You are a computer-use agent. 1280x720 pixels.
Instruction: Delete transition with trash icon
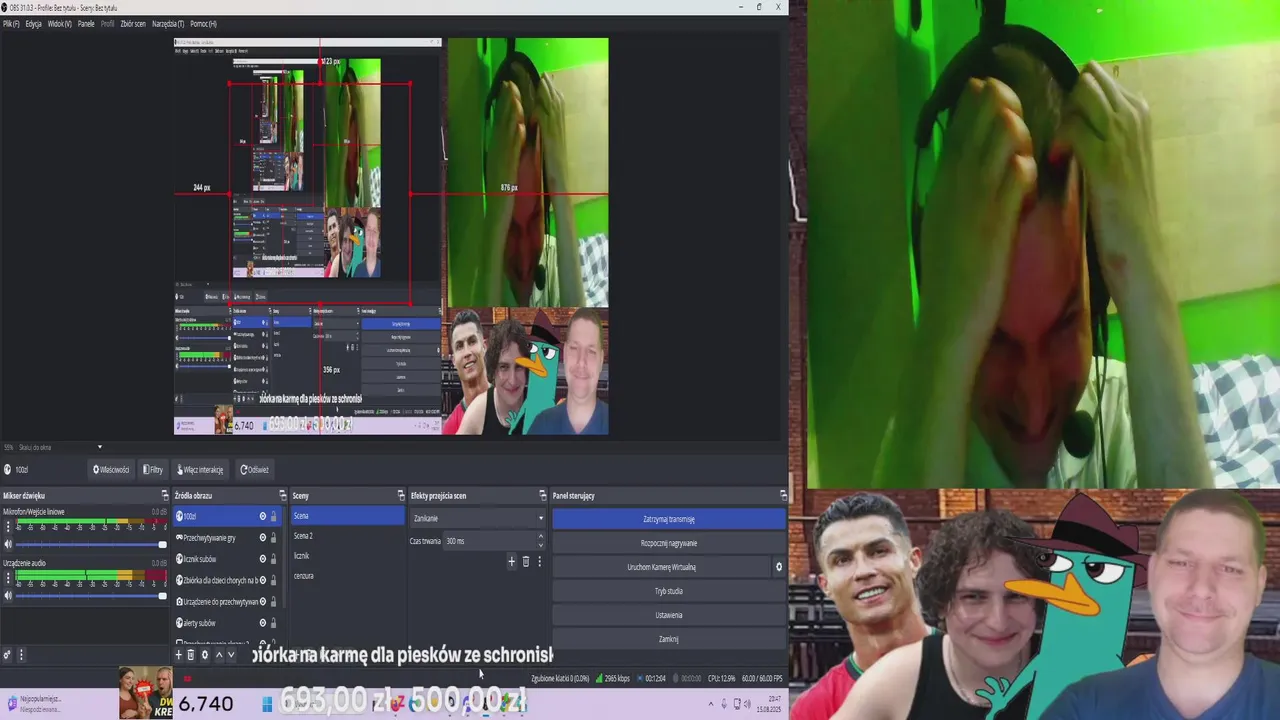point(526,562)
